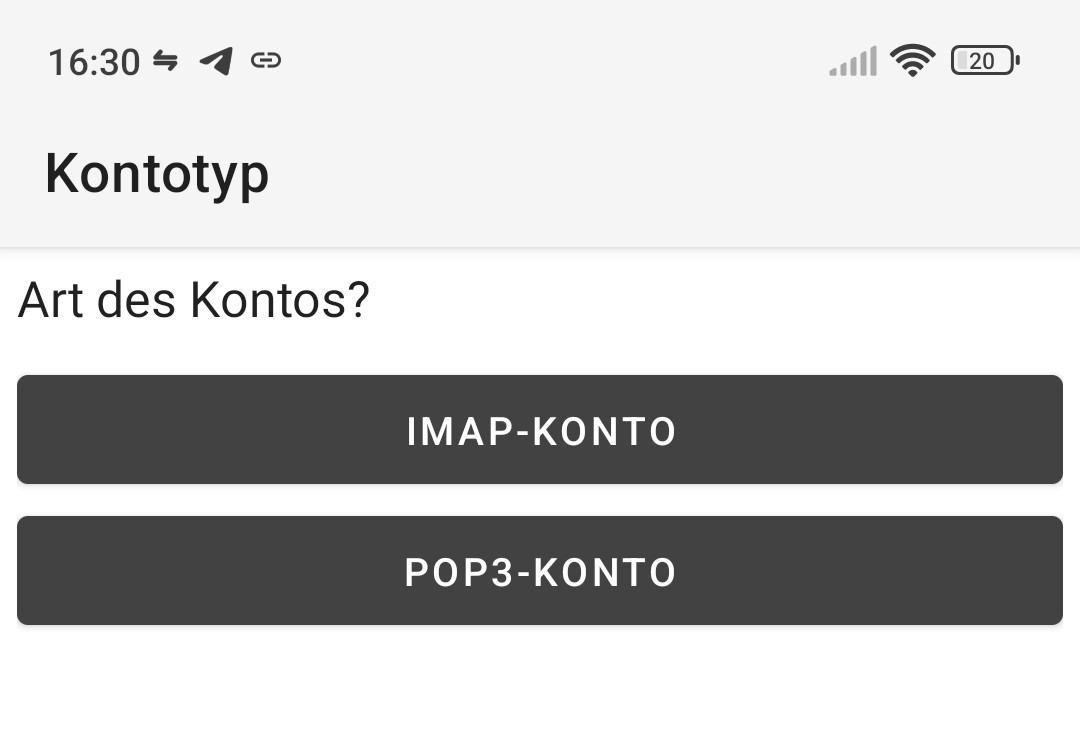Viewport: 1080px width, 744px height.
Task: Tap the battery level icon
Action: tap(985, 61)
